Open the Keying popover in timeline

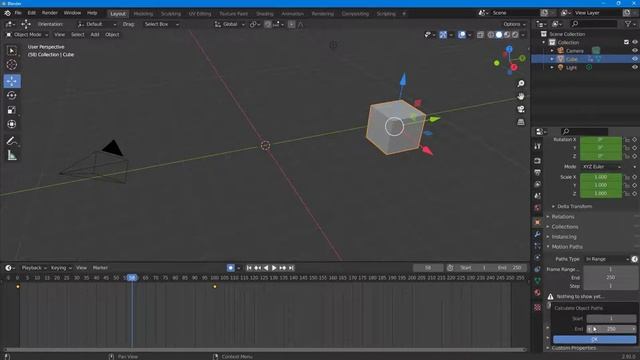[x=61, y=268]
